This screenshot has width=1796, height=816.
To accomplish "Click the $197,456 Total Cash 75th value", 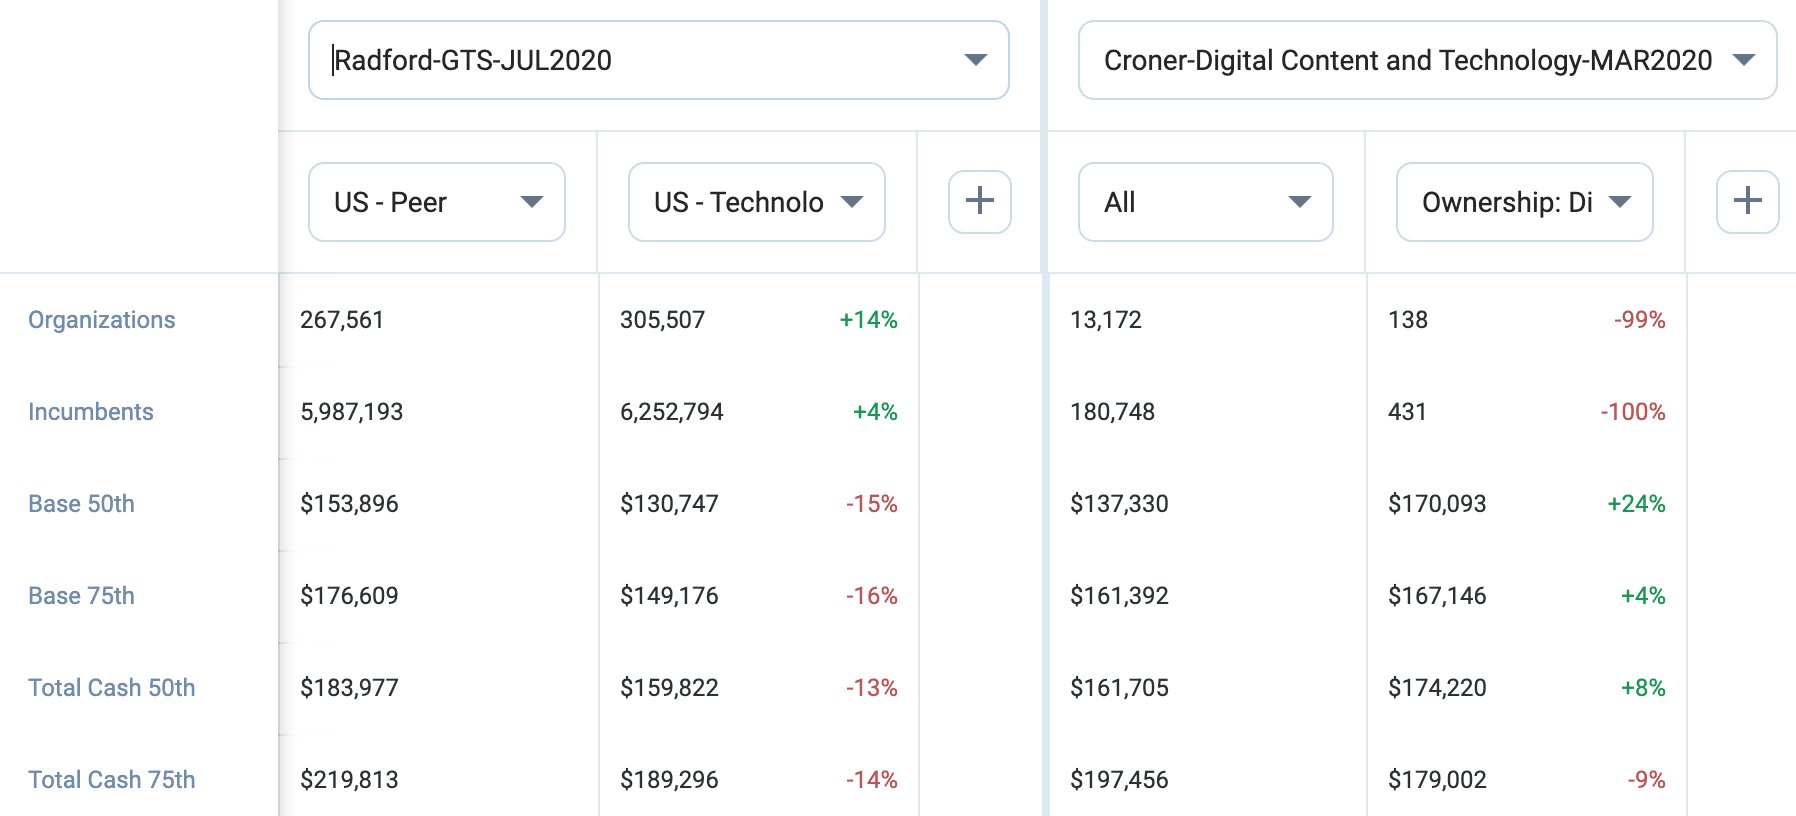I will 1119,780.
